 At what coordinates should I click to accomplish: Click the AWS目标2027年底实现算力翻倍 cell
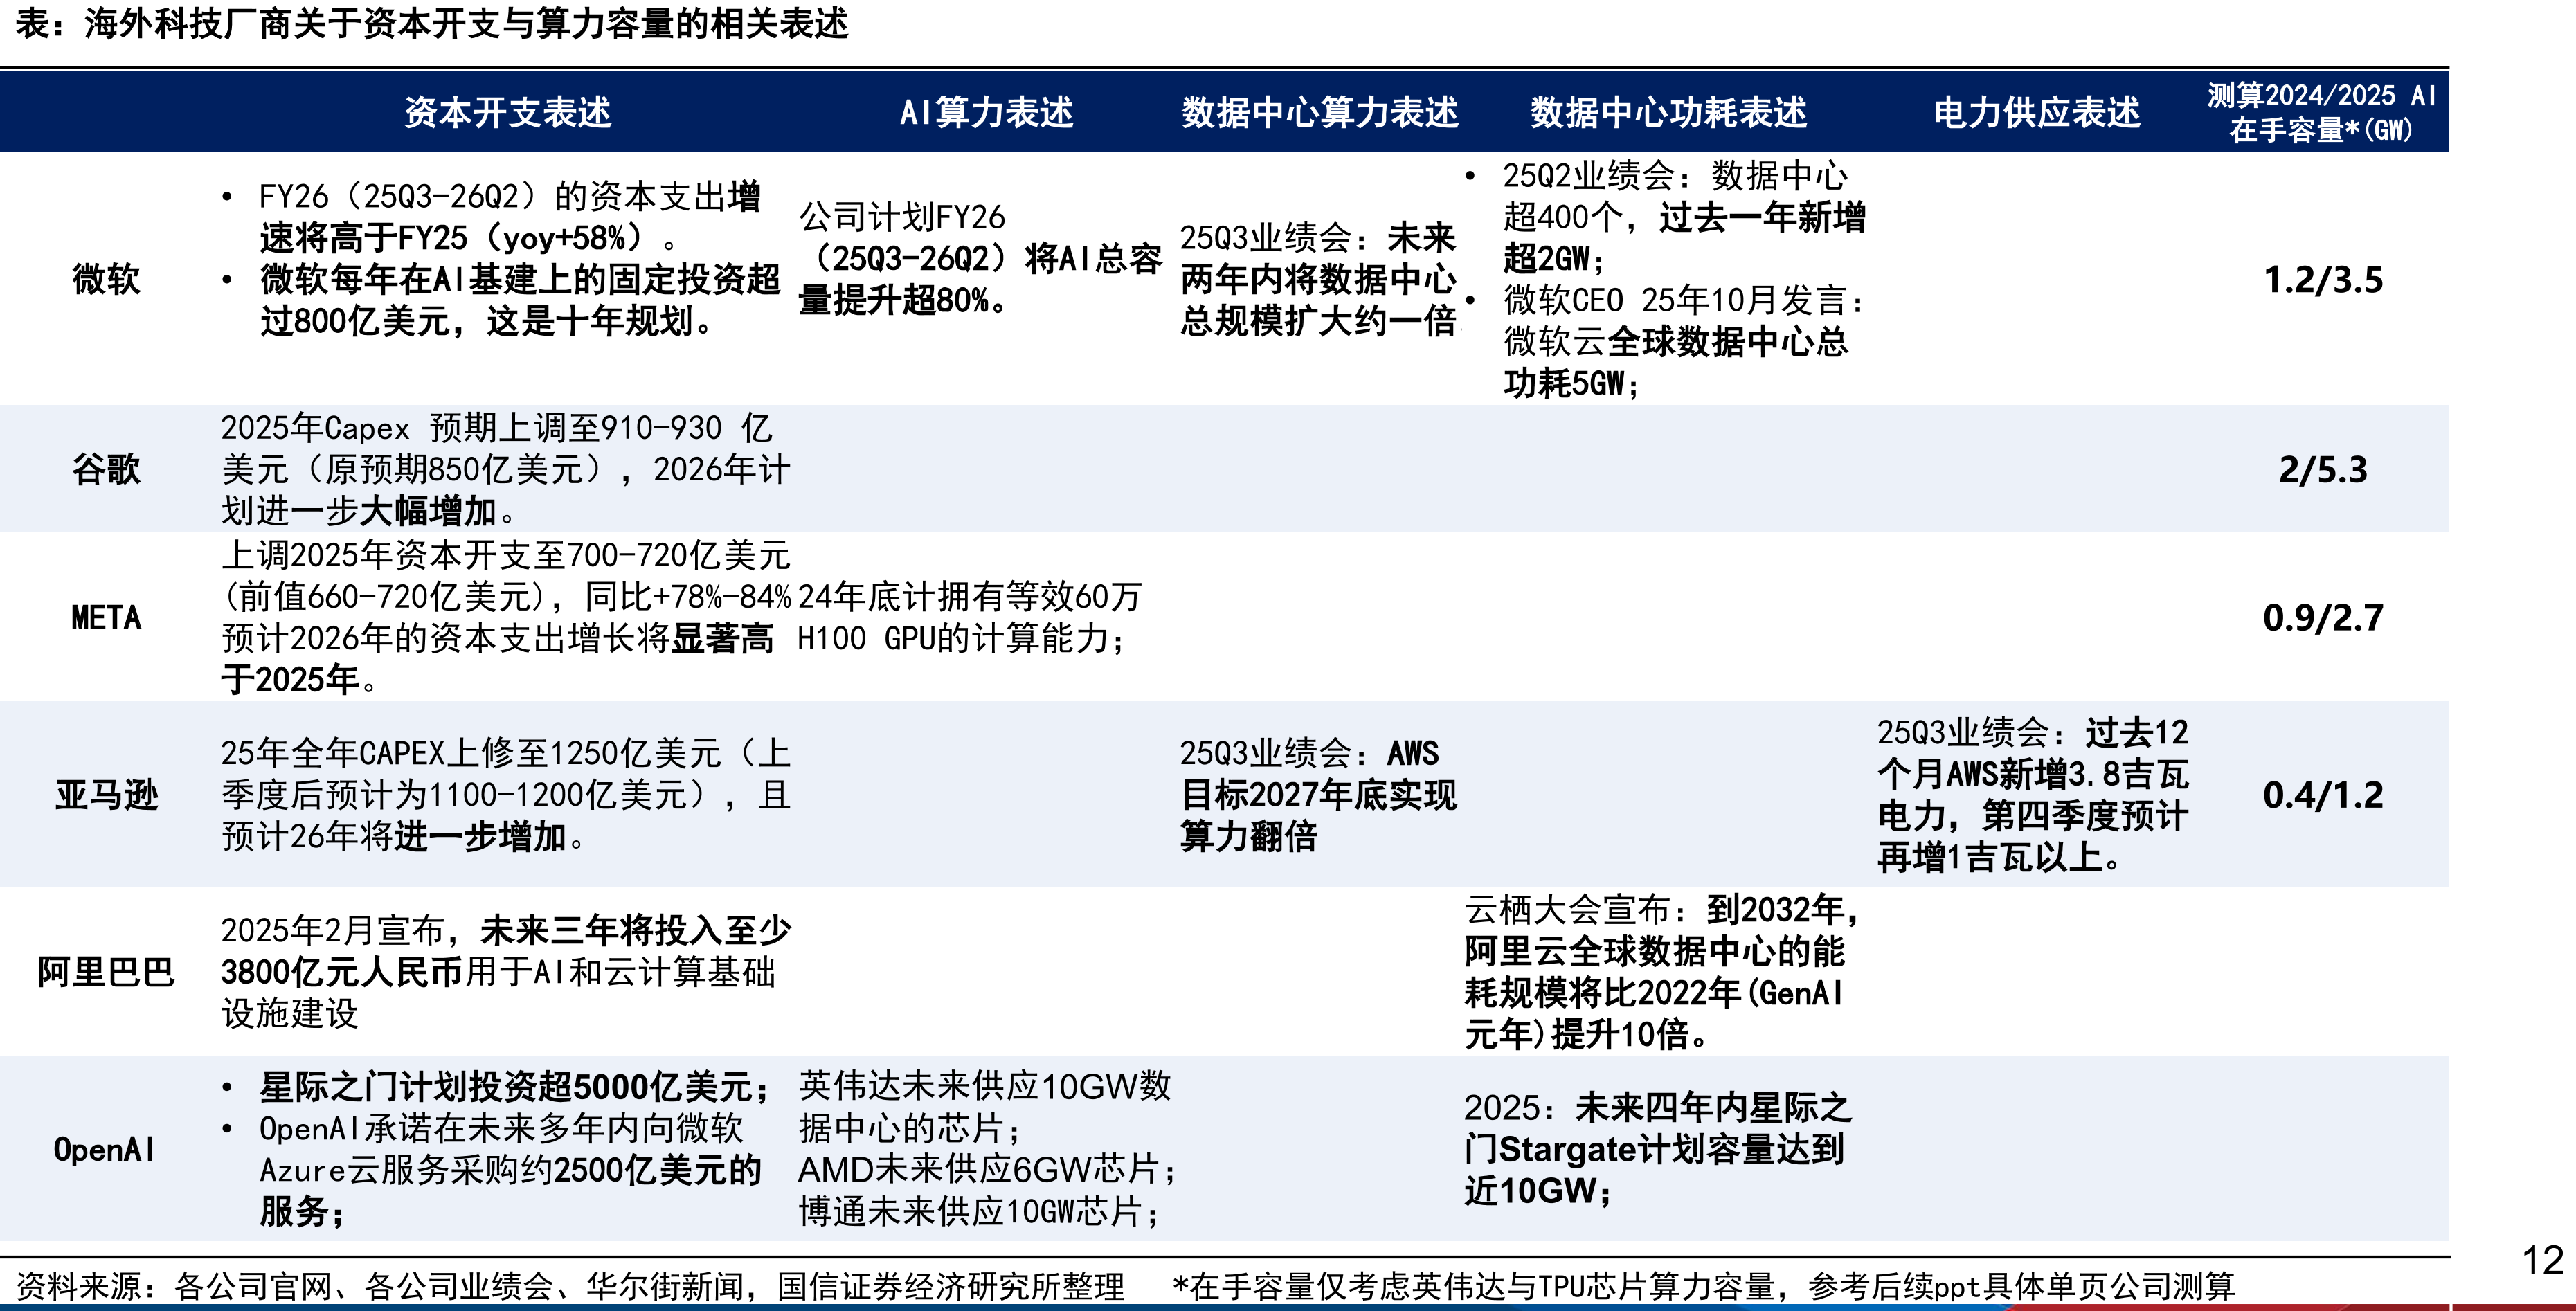1318,795
